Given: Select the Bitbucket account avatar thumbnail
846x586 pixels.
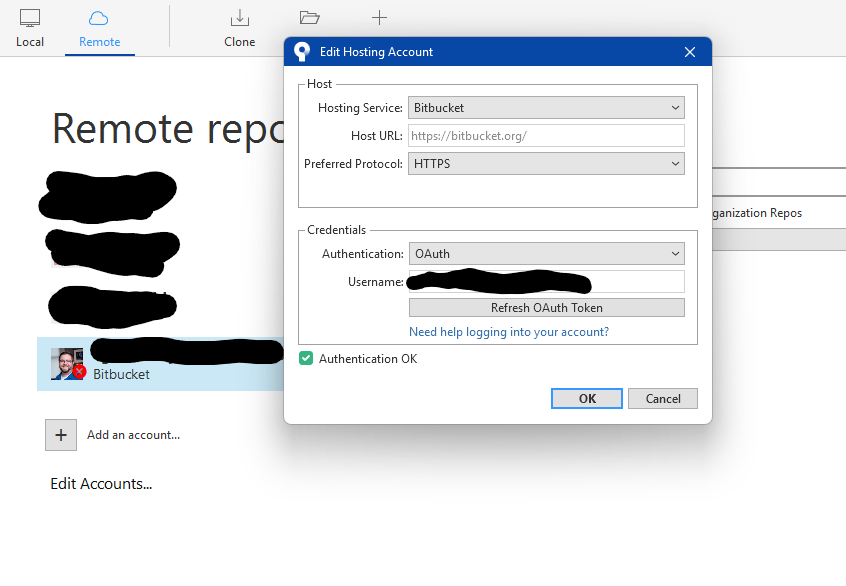Looking at the screenshot, I should (x=67, y=364).
